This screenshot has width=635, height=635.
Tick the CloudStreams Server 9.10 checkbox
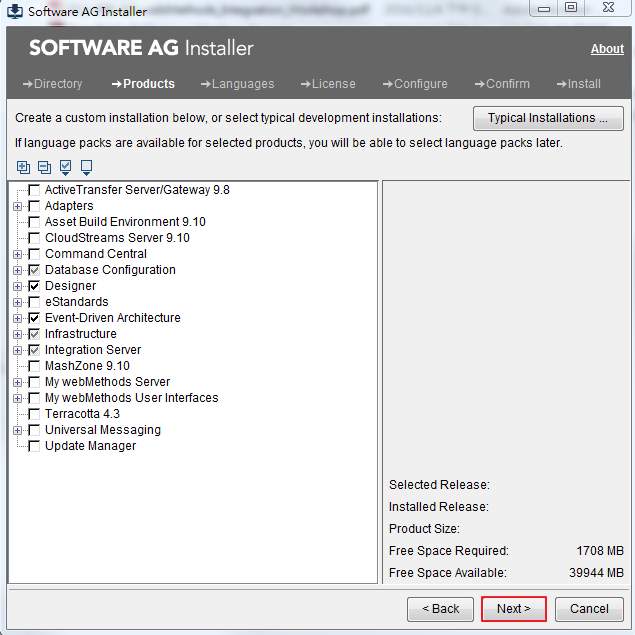click(x=34, y=238)
